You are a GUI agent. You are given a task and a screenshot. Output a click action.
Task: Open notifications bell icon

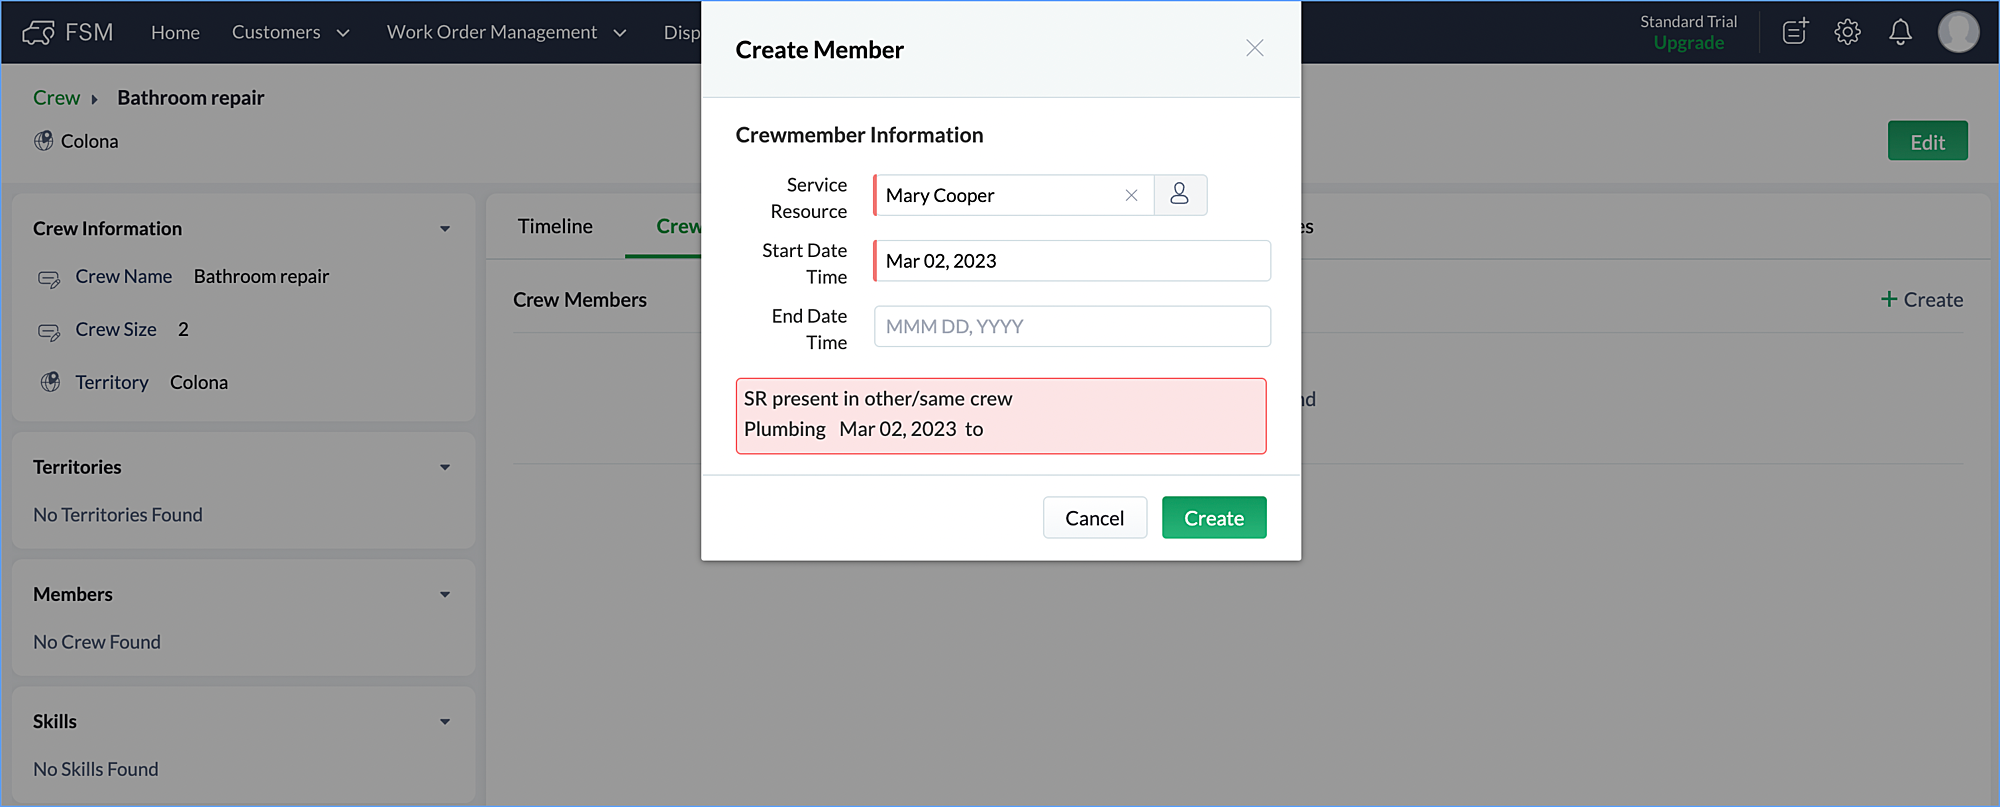click(1900, 32)
